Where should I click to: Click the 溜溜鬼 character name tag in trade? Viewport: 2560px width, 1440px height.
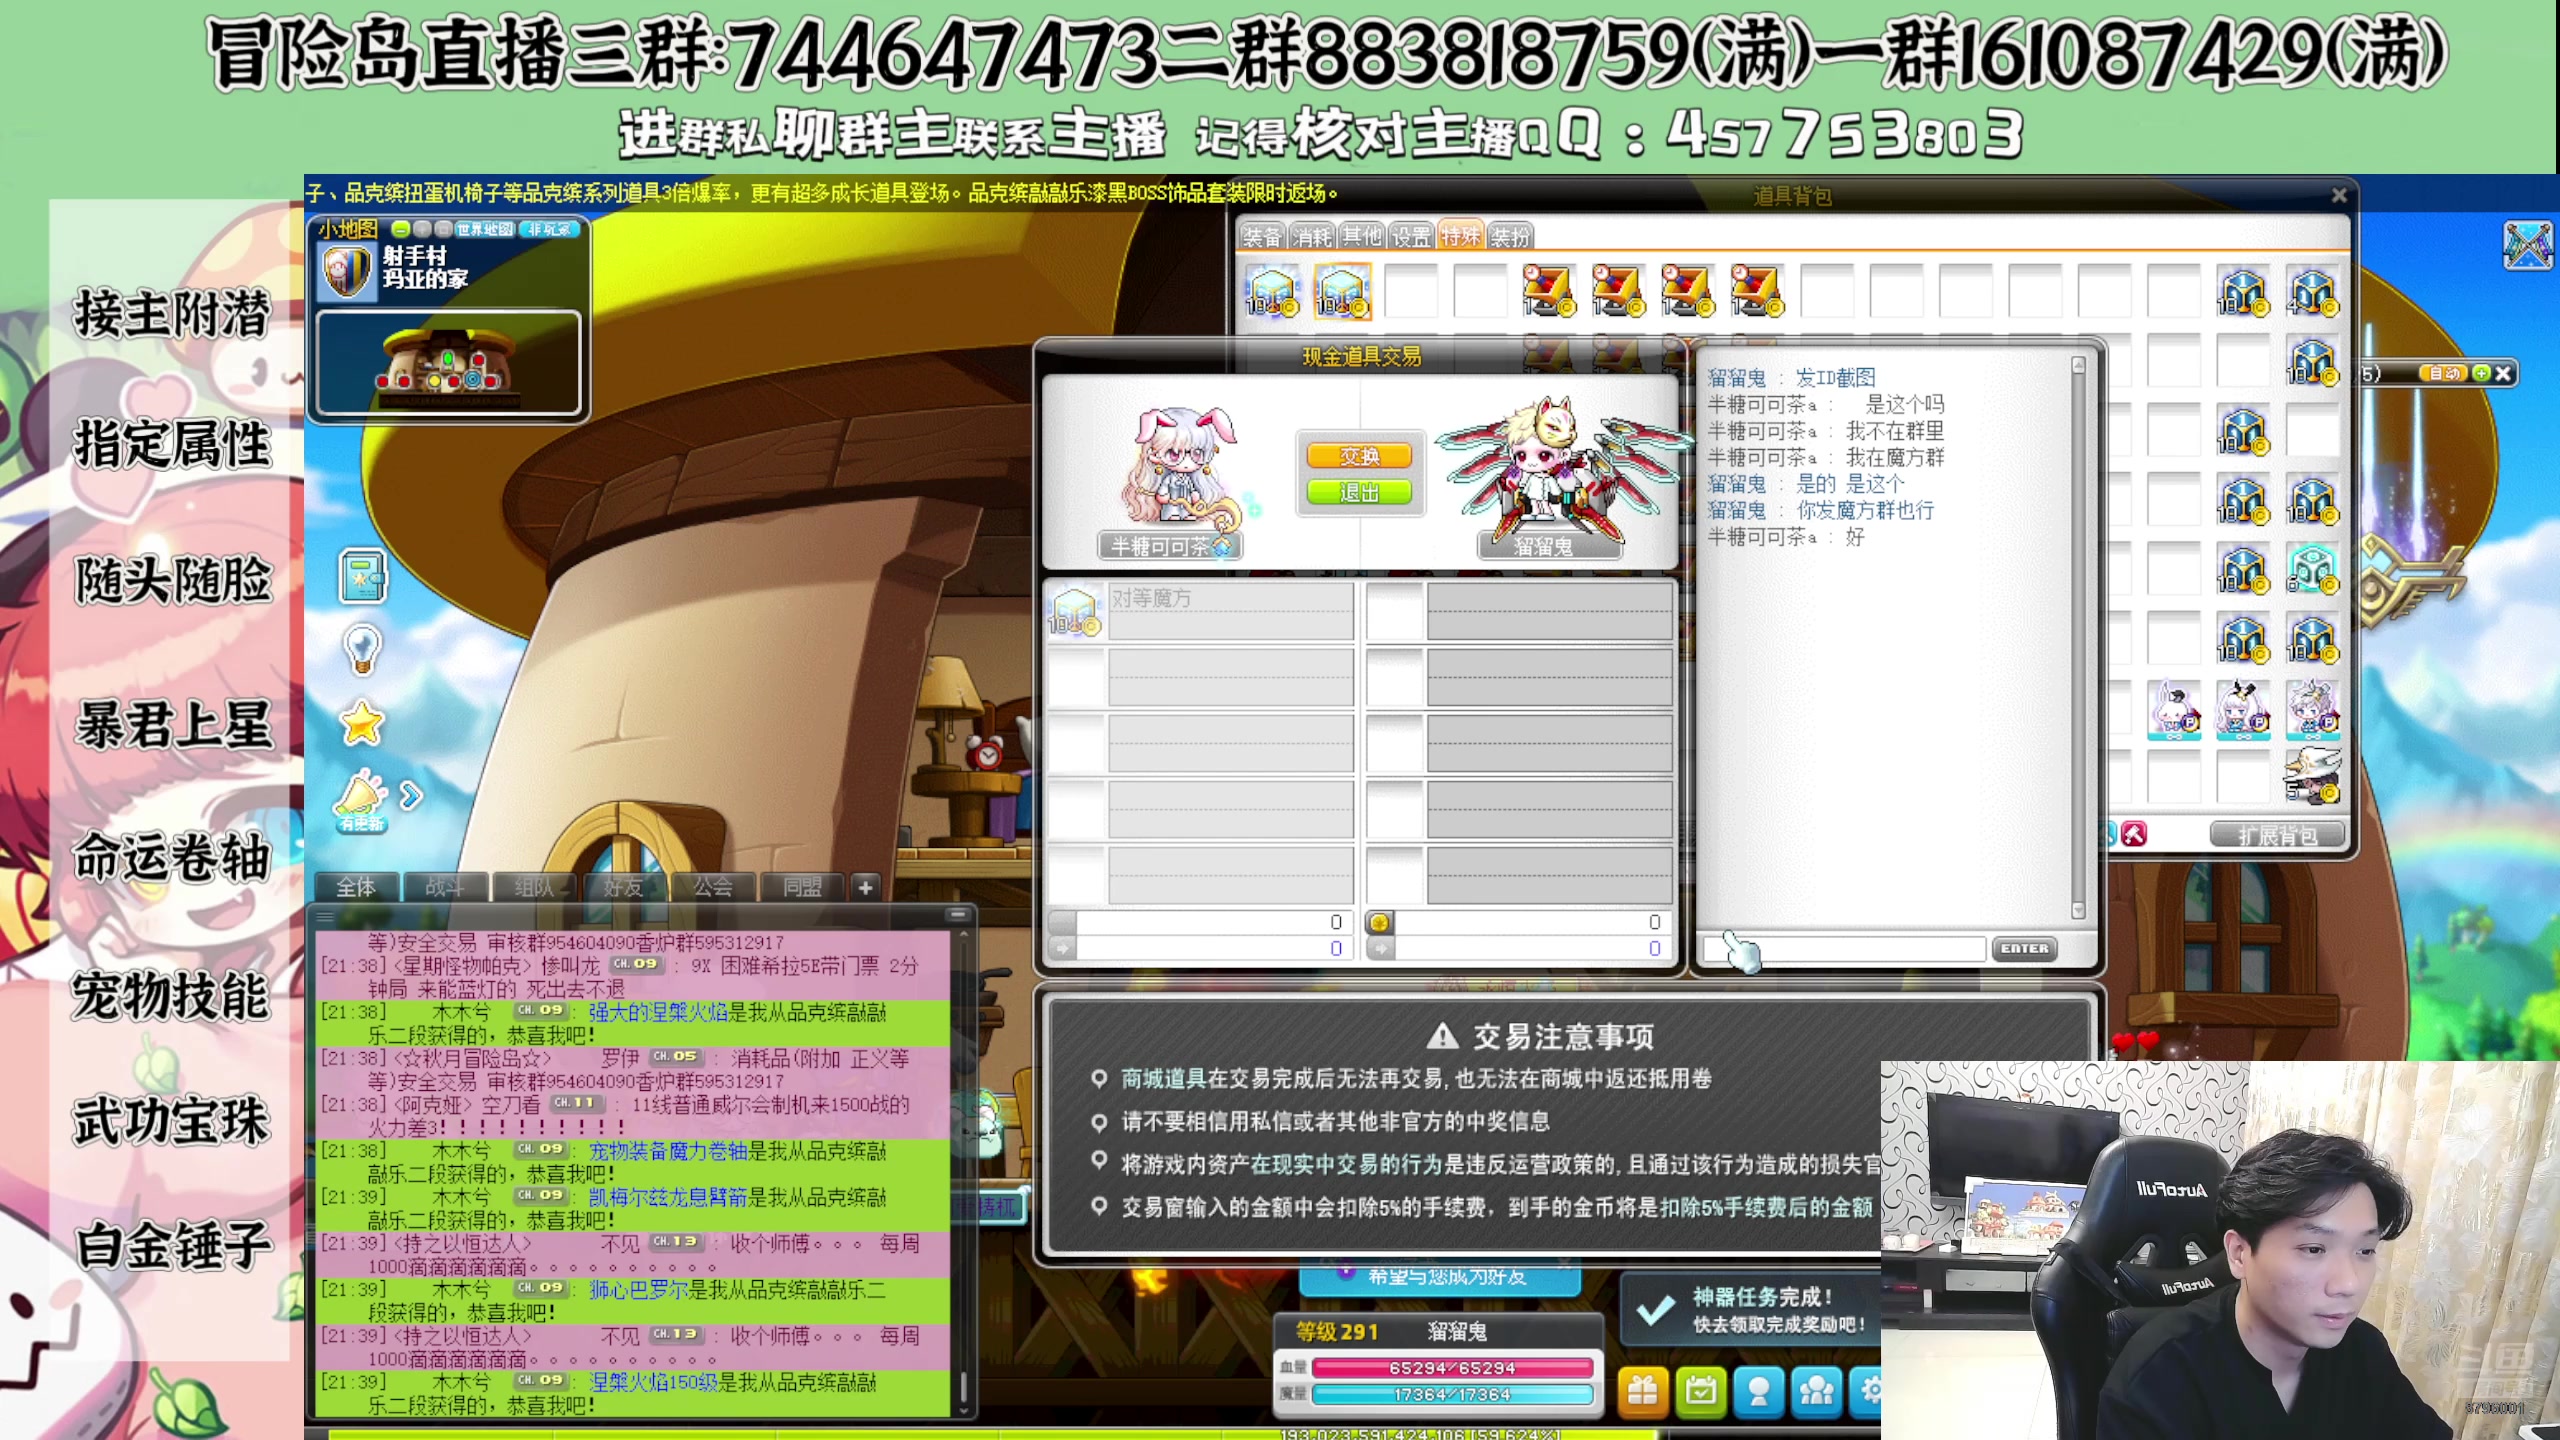point(1548,546)
